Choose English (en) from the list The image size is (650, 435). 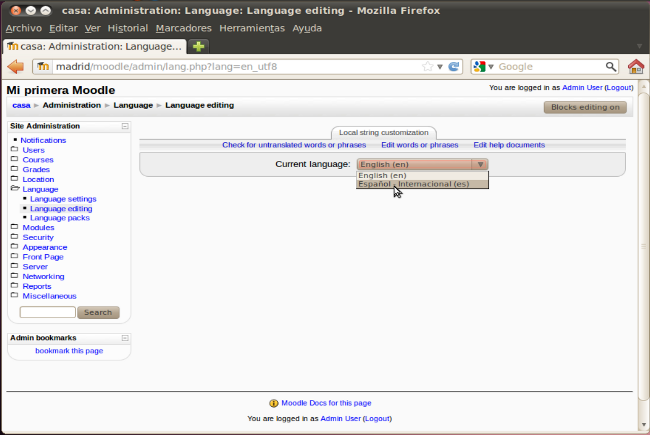pyautogui.click(x=382, y=175)
